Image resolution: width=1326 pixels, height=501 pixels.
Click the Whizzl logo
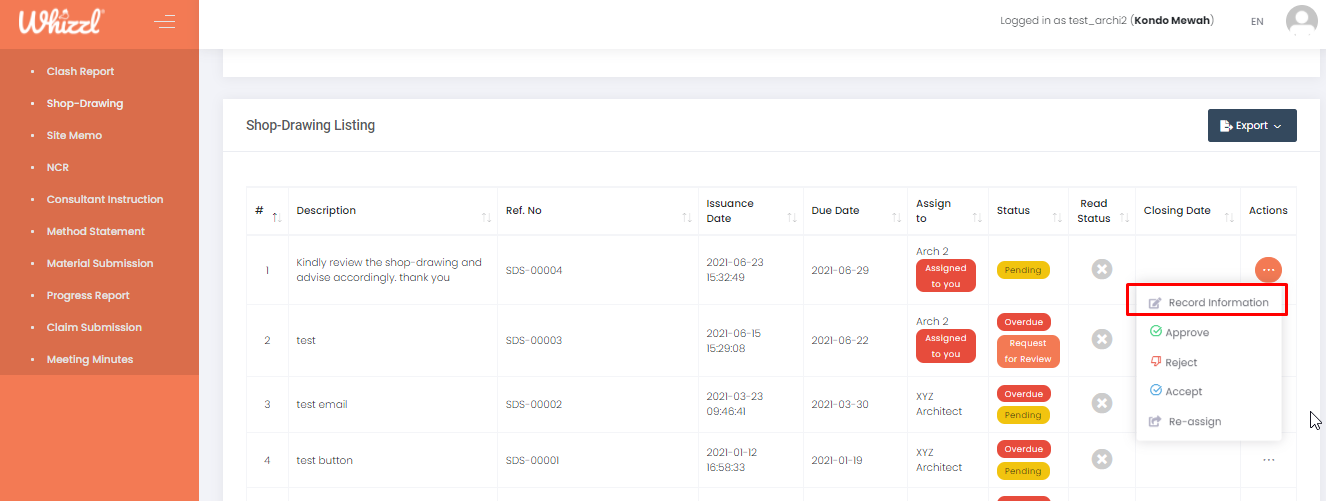click(61, 21)
